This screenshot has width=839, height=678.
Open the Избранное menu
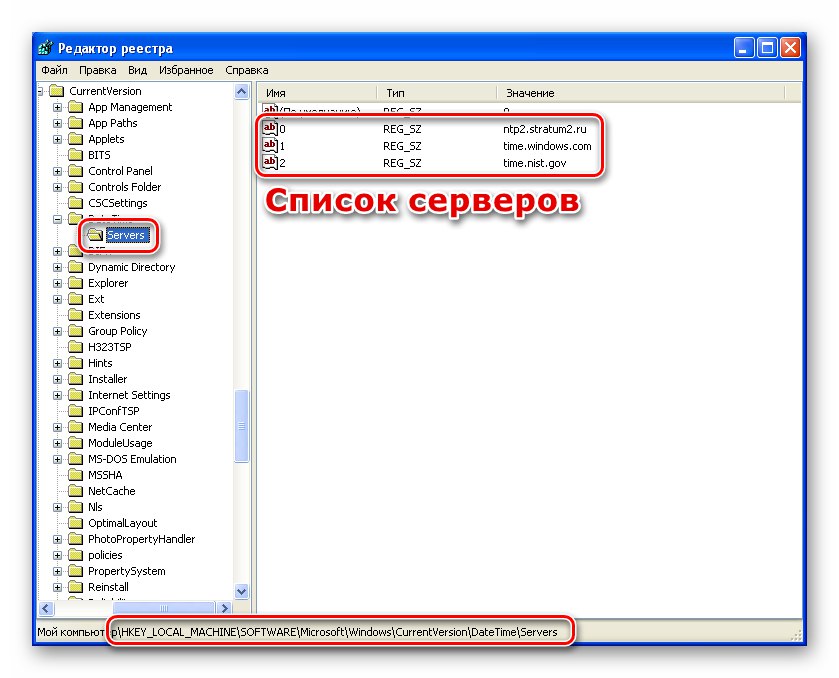(186, 70)
